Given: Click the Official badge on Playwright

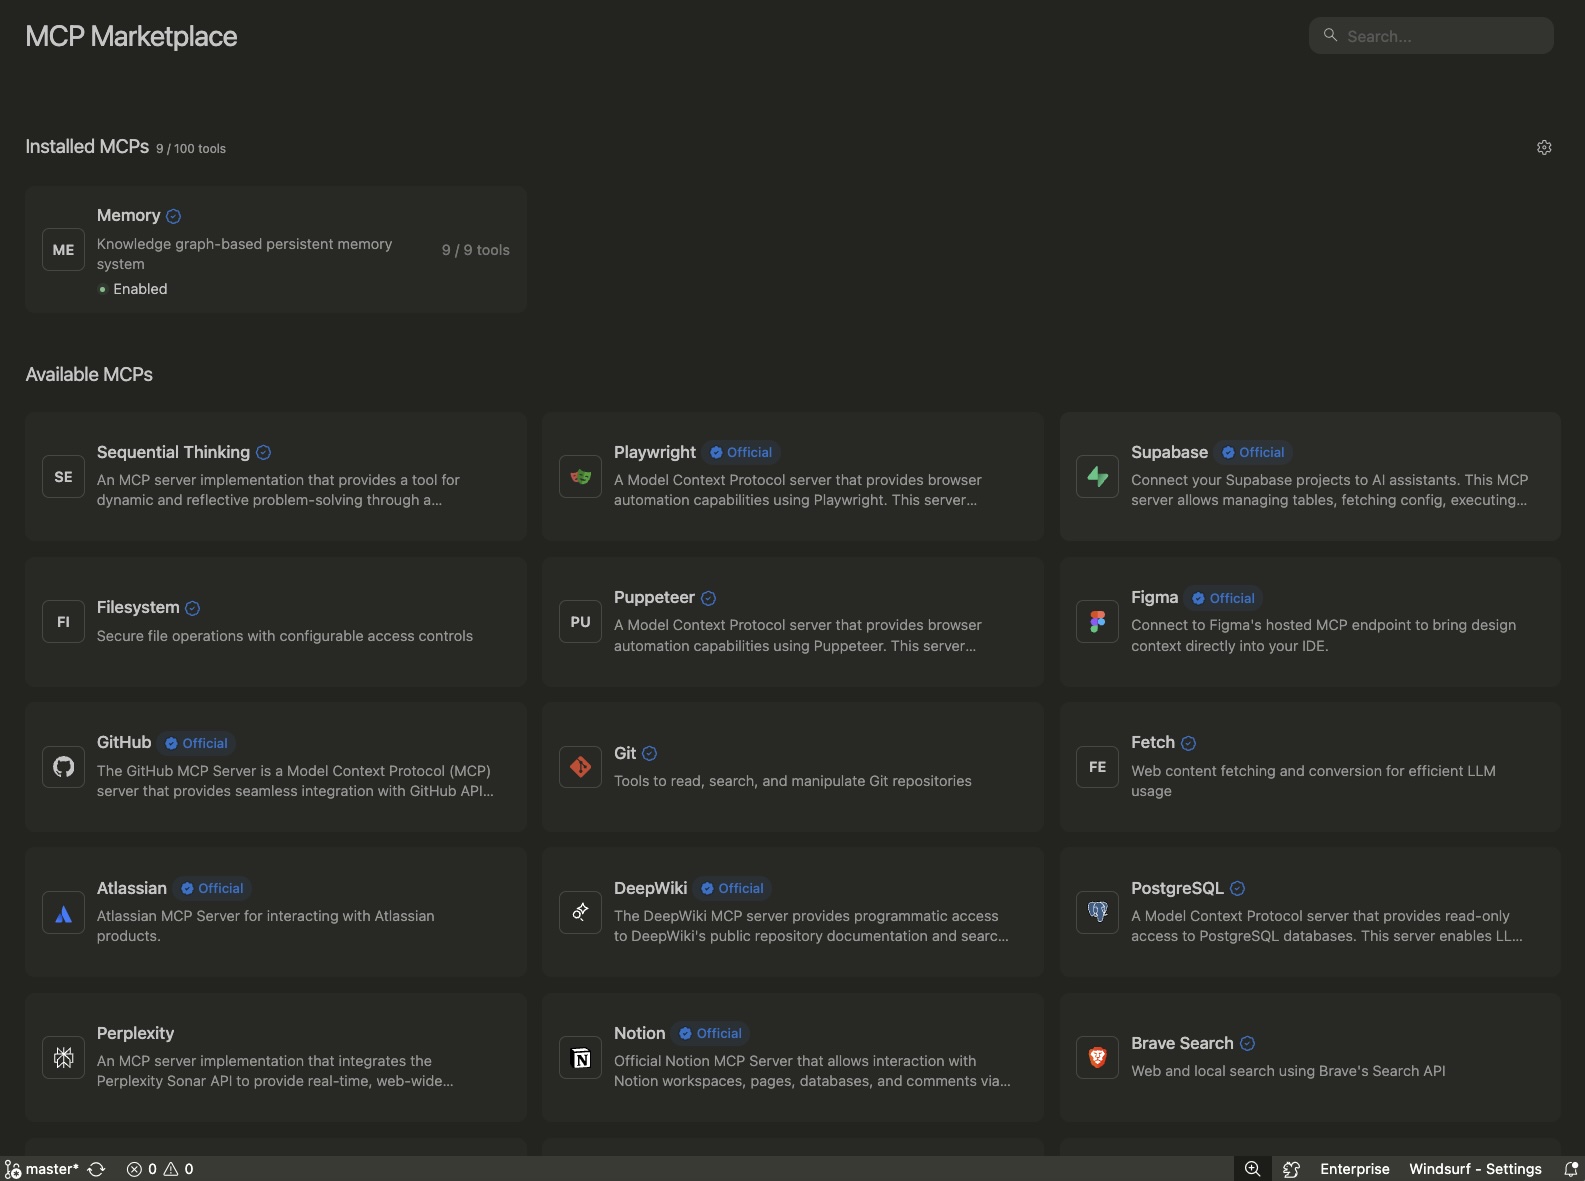Looking at the screenshot, I should [x=741, y=453].
